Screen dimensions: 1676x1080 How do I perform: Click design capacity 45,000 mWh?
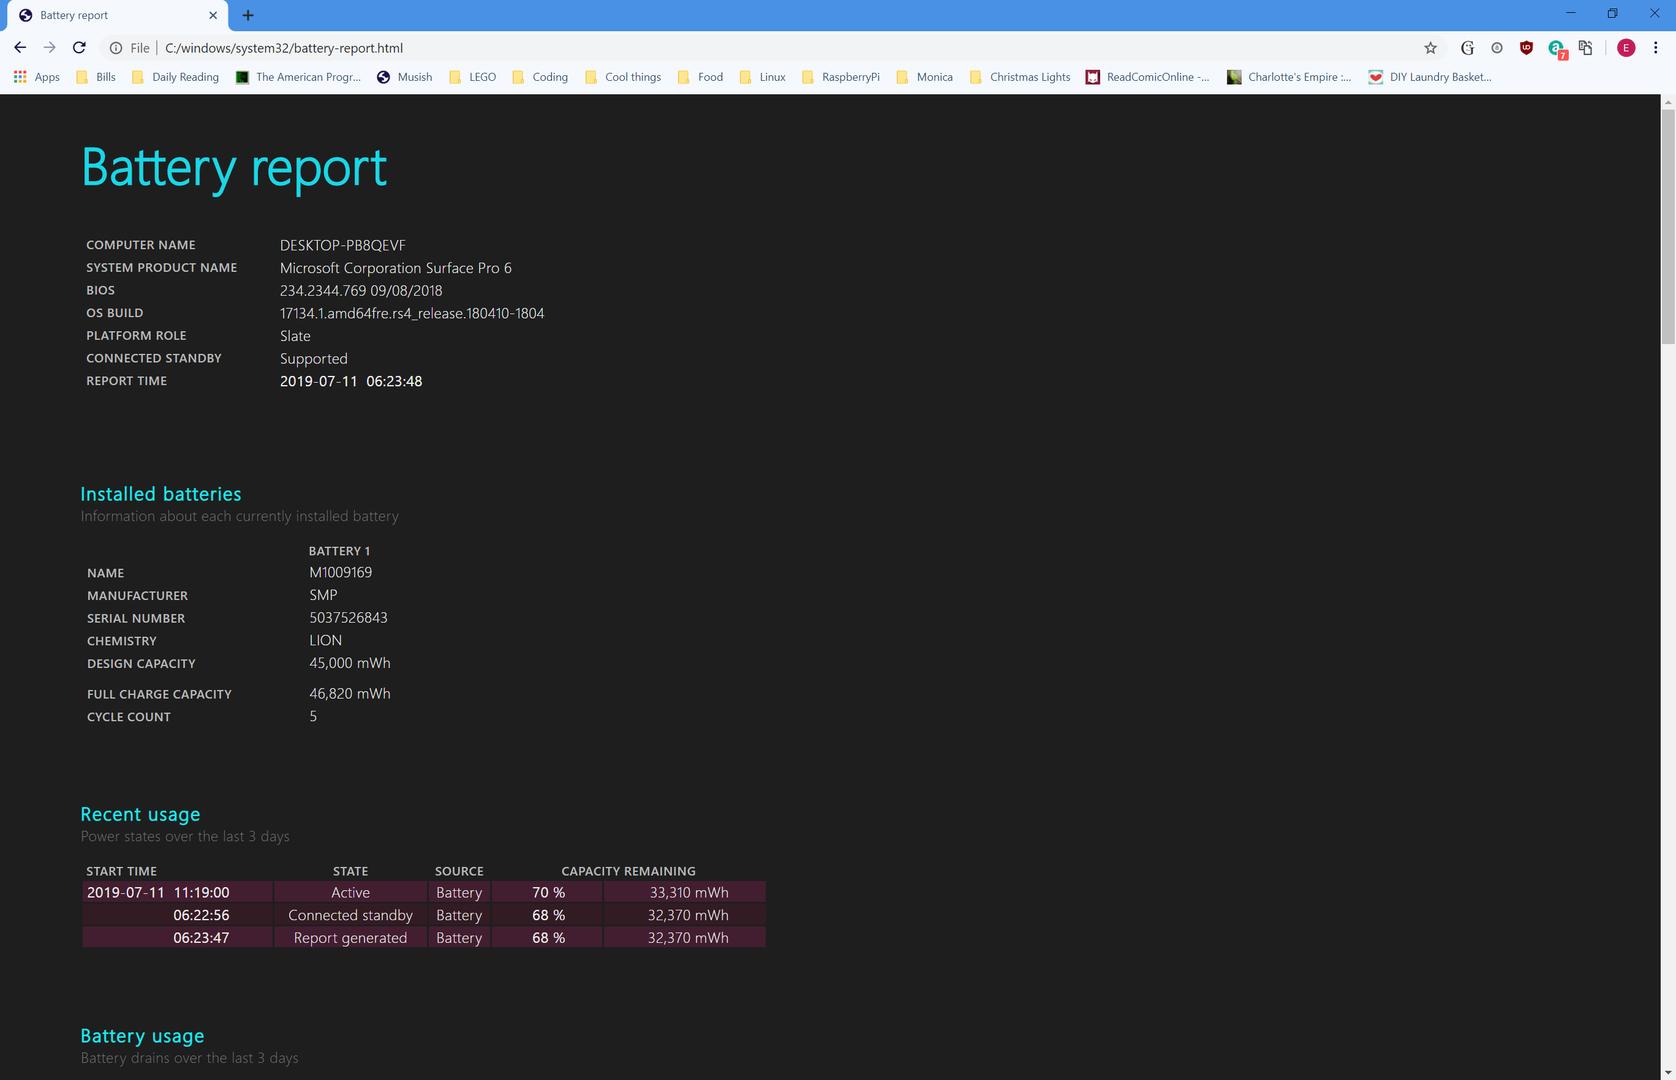[350, 663]
